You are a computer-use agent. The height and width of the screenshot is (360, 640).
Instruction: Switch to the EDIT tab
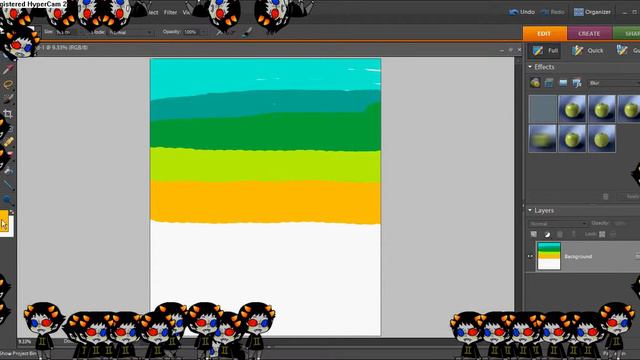[x=544, y=33]
